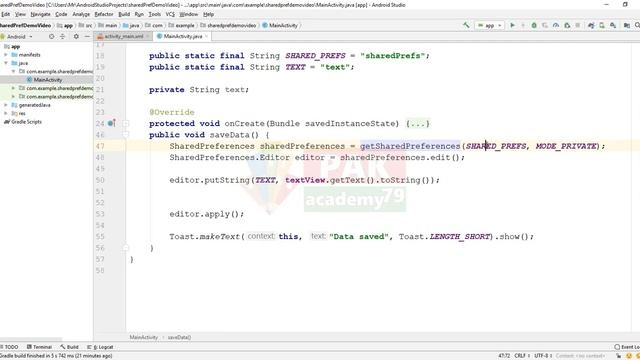Open the Terminal tool window
Viewport: 640px width, 360px height.
pyautogui.click(x=39, y=347)
